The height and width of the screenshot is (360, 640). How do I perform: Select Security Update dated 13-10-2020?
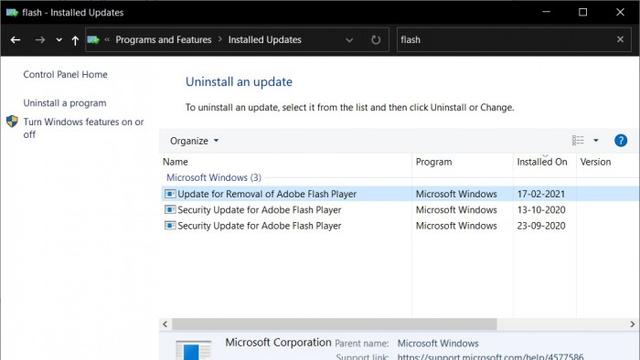[x=400, y=210]
